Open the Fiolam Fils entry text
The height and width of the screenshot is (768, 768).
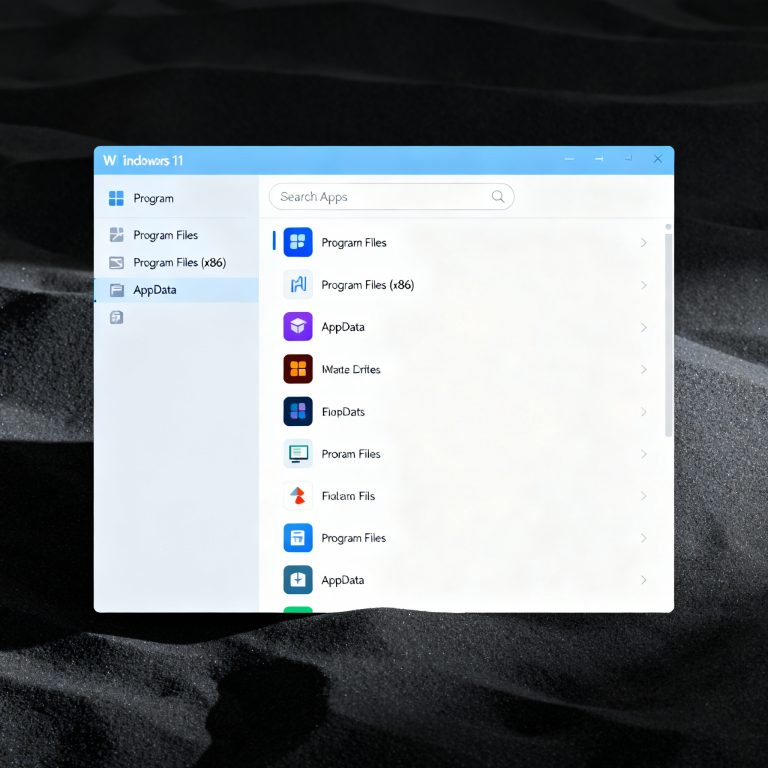pyautogui.click(x=348, y=496)
